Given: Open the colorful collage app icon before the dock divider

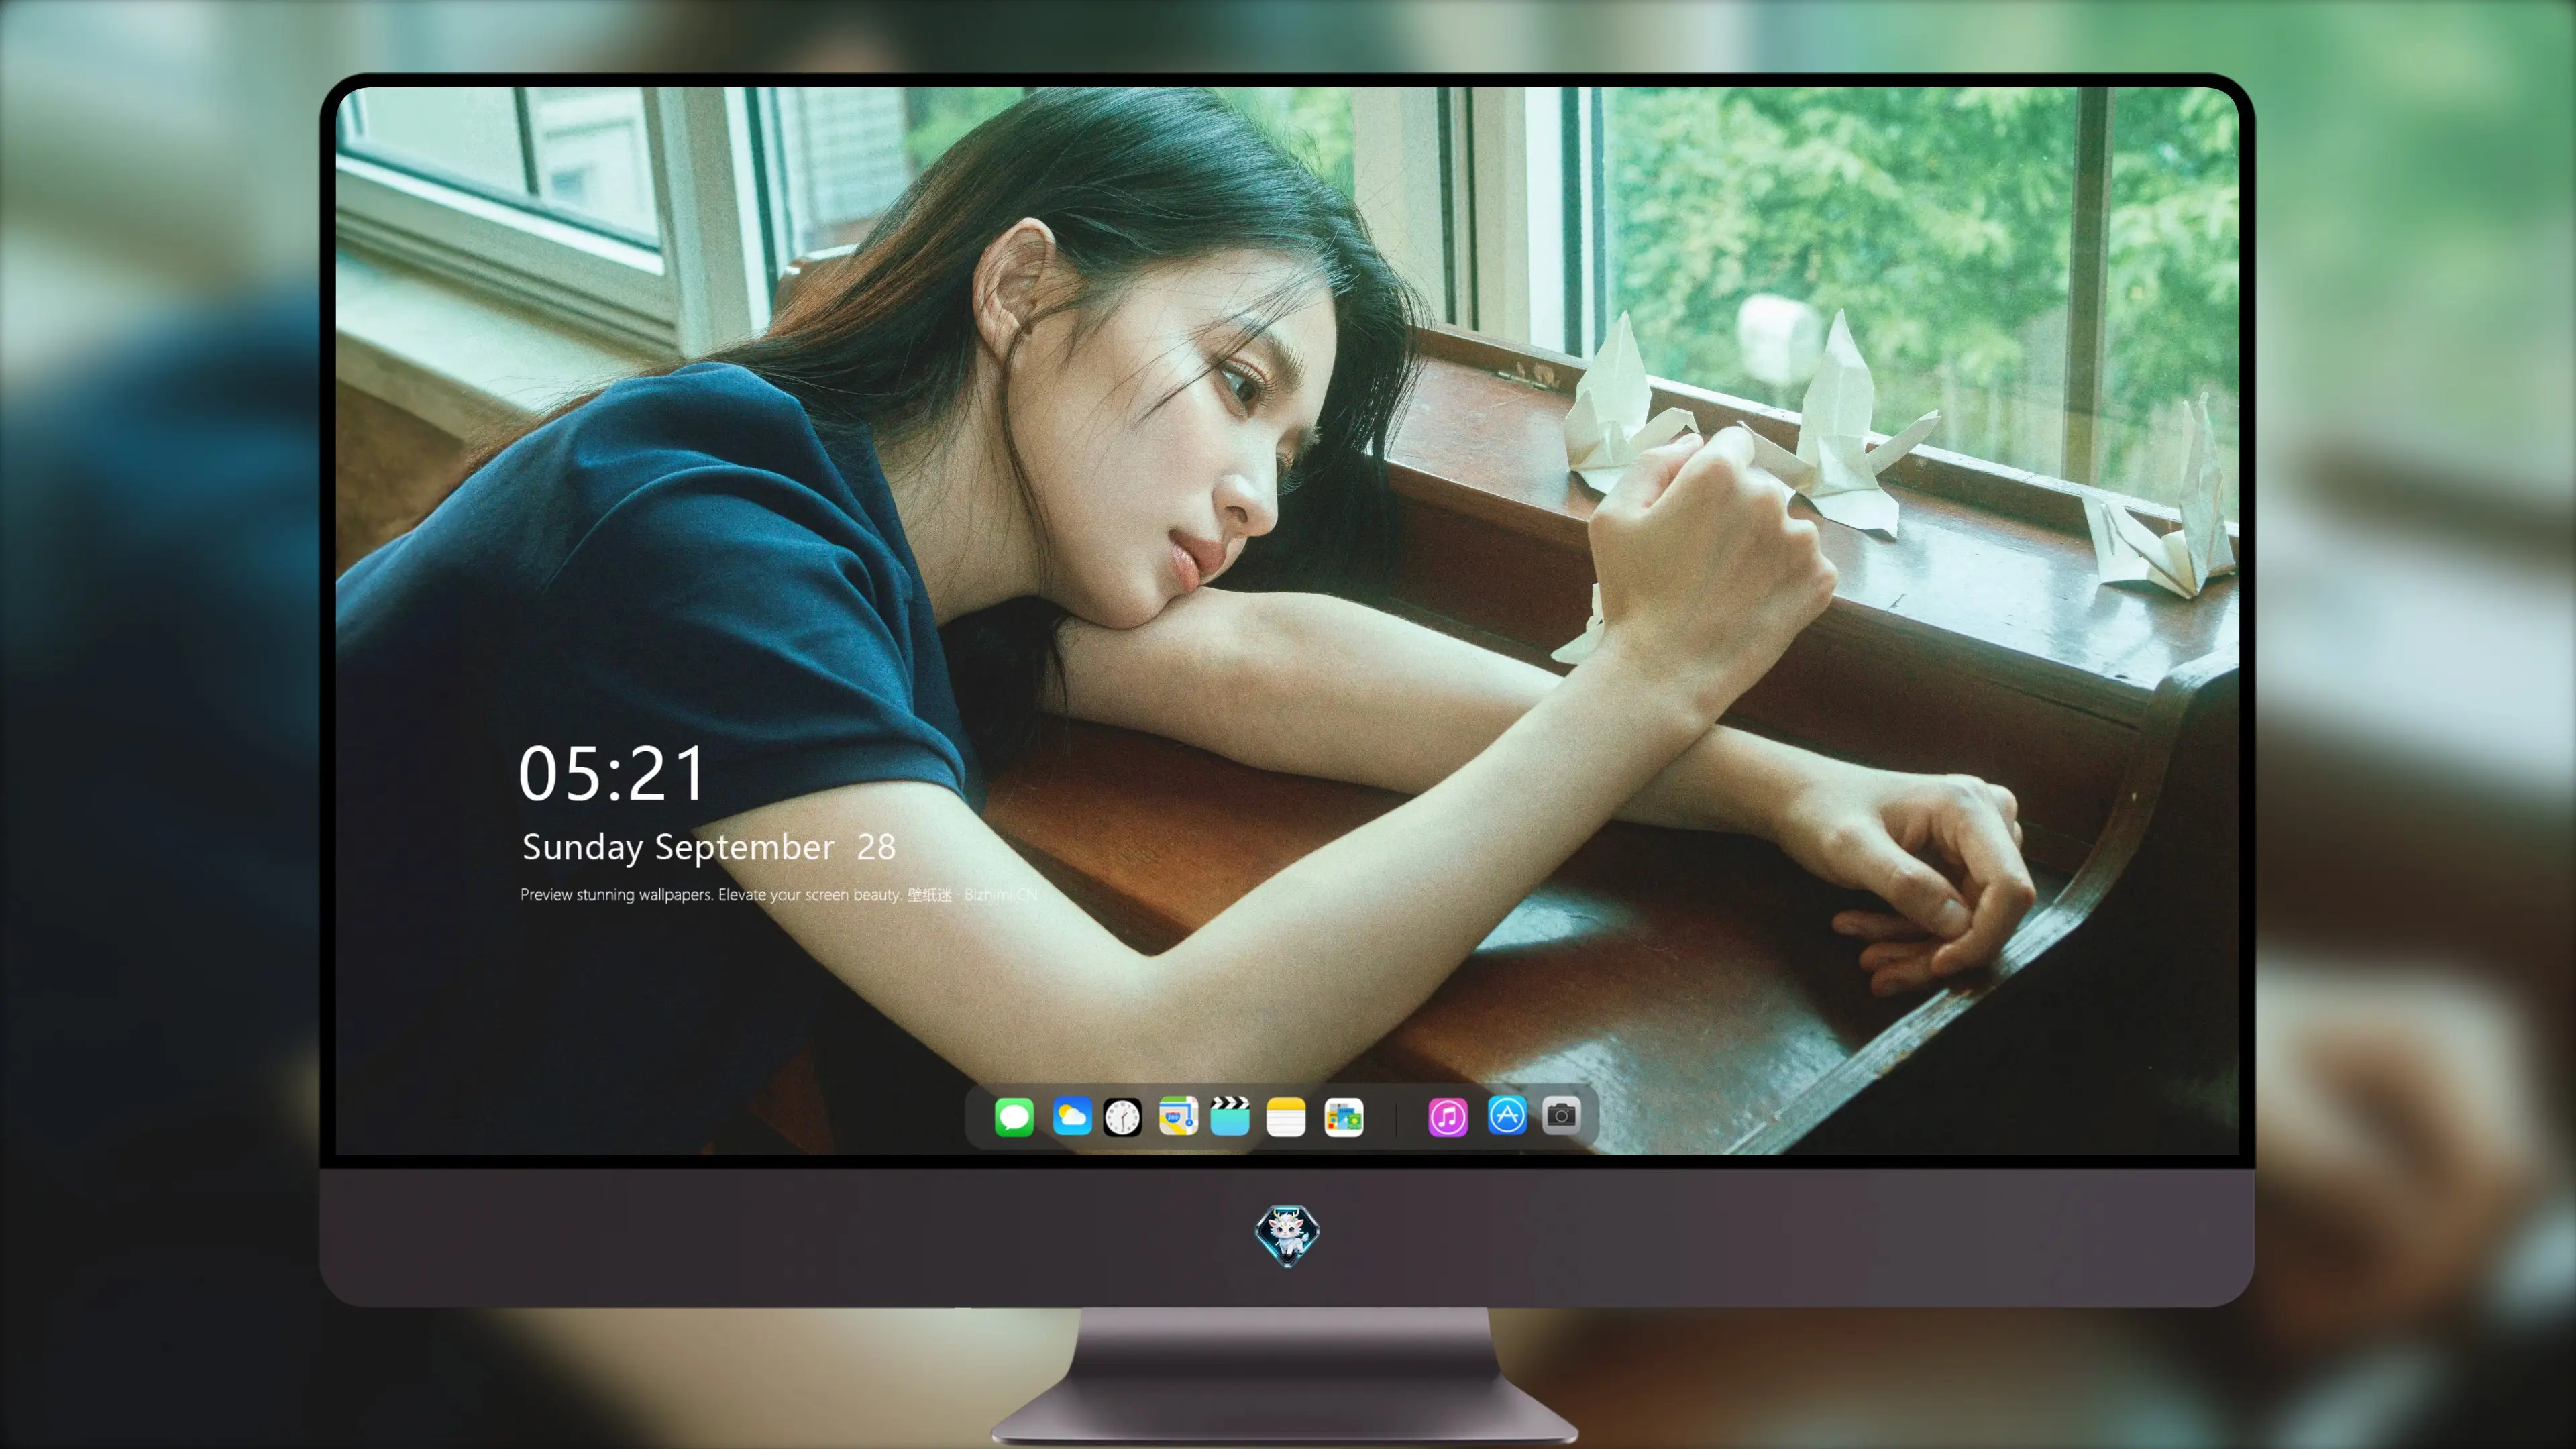Looking at the screenshot, I should click(1344, 1117).
